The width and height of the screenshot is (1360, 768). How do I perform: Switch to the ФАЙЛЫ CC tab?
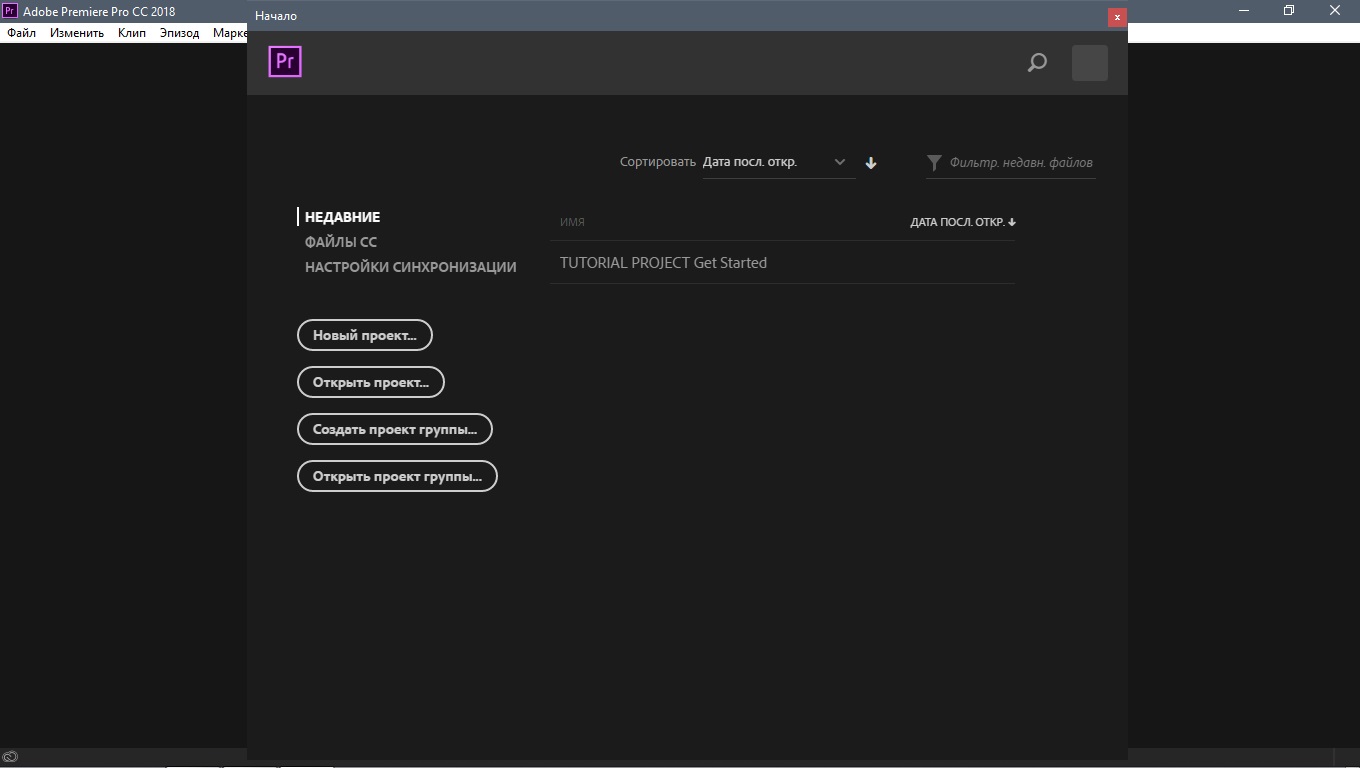341,242
